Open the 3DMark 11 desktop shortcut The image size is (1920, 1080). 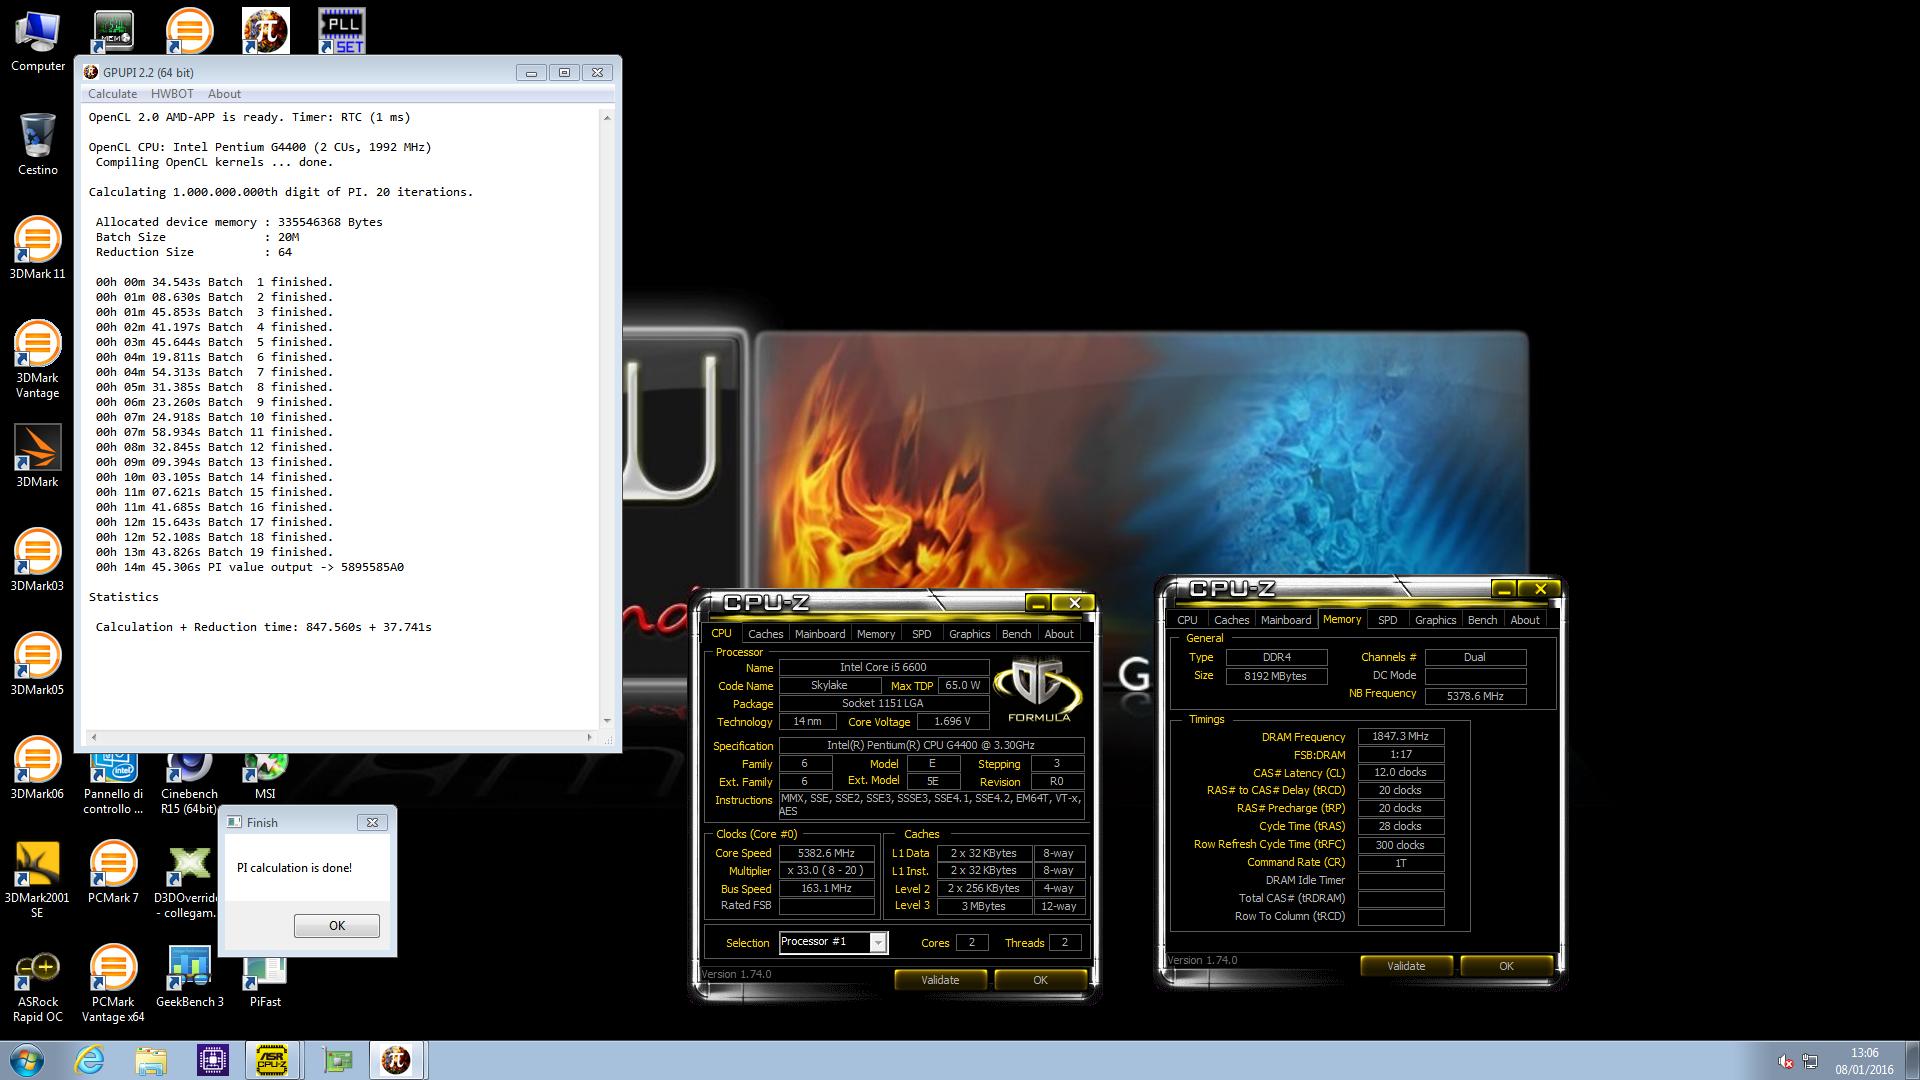coord(38,248)
